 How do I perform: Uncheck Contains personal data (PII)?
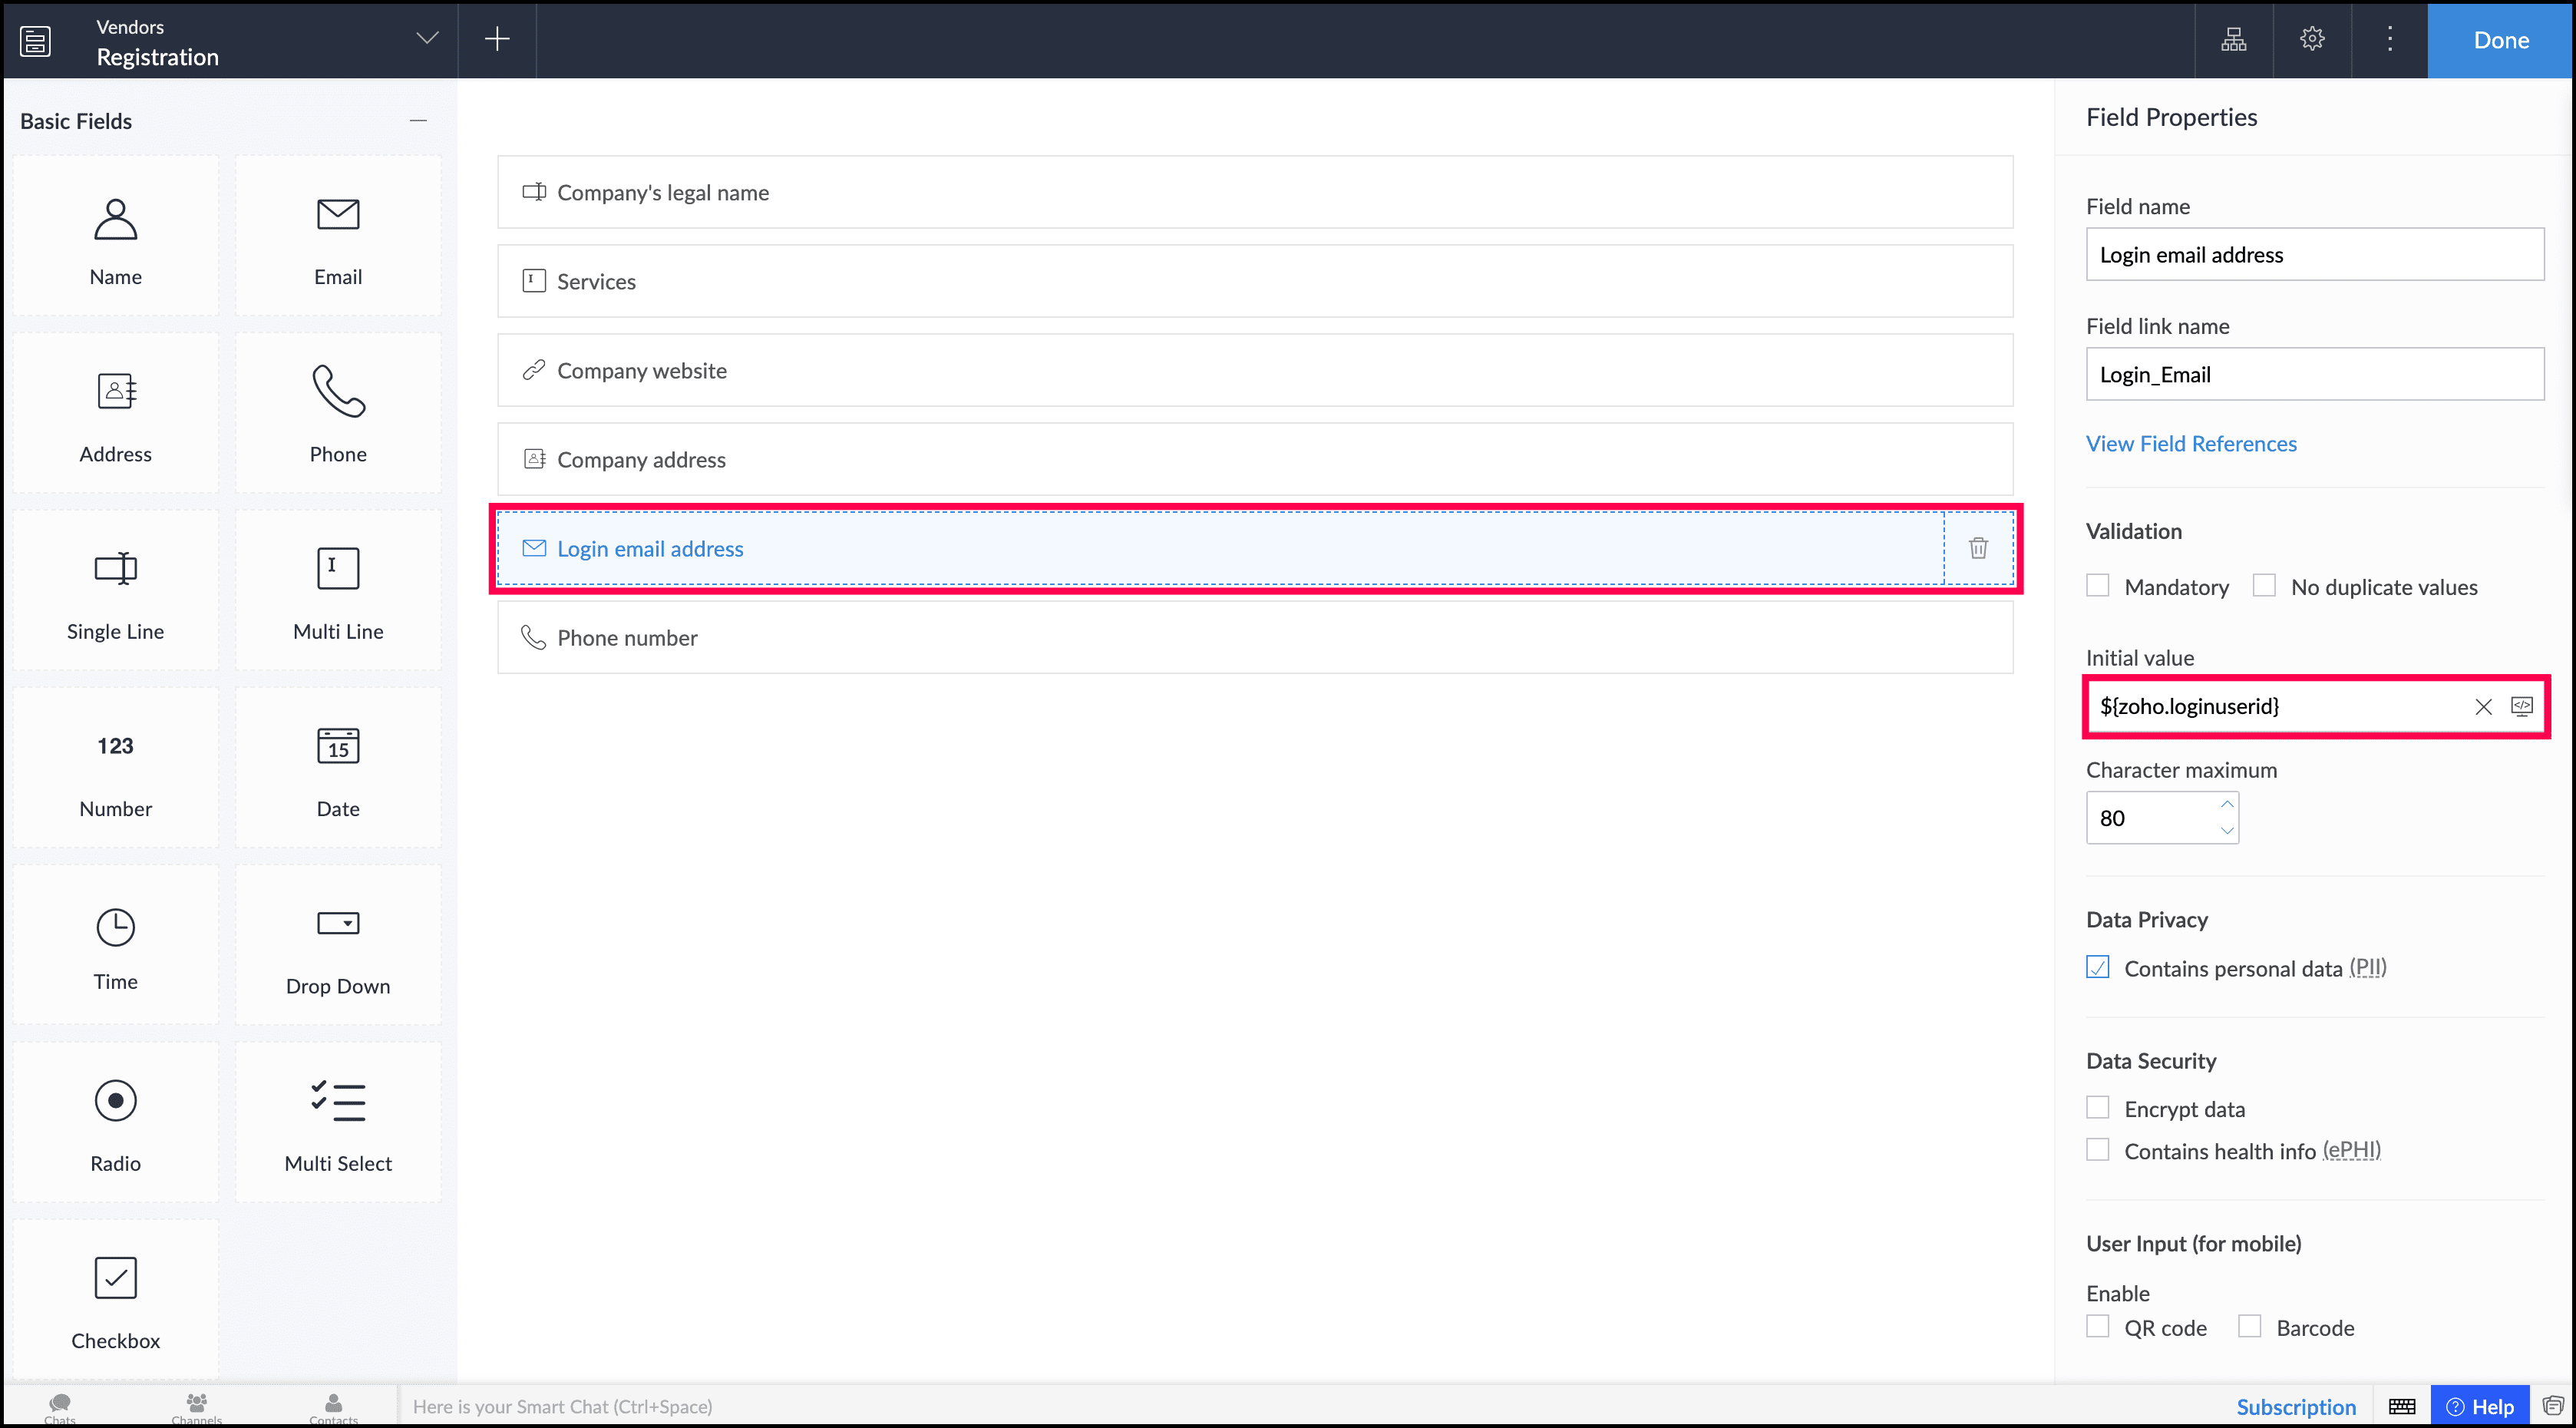[x=2098, y=967]
